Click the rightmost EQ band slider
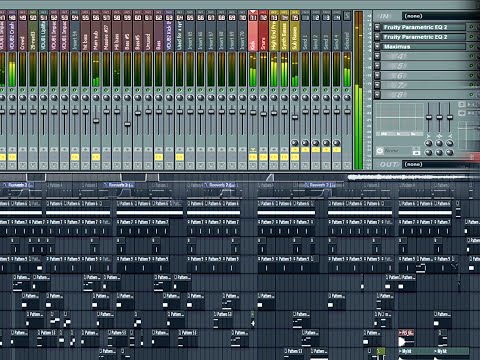This screenshot has height=360, width=480. coord(450,117)
